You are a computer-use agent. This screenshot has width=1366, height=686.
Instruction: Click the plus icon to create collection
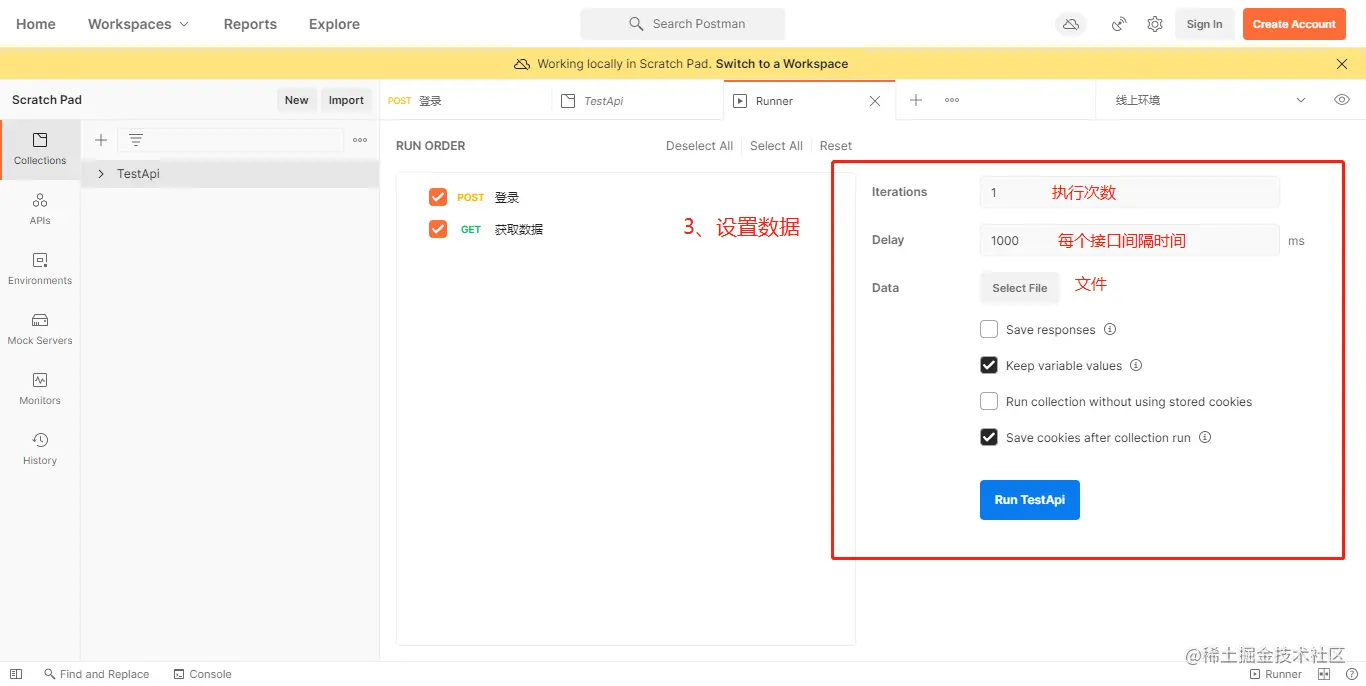tap(101, 140)
